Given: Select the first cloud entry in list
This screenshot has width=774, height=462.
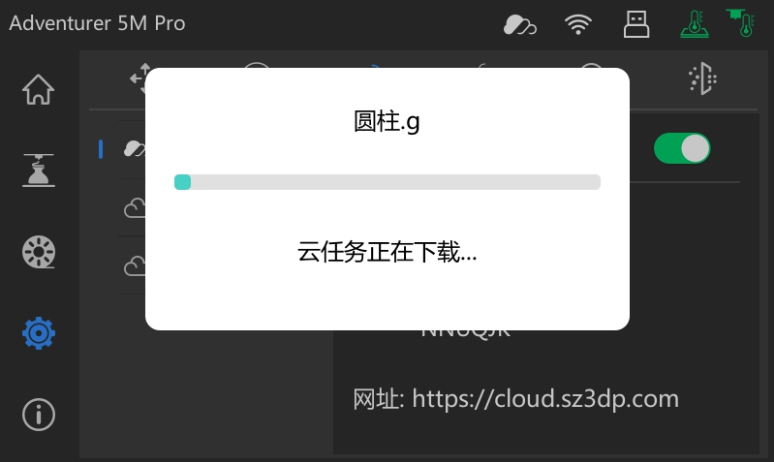Looking at the screenshot, I should [x=132, y=149].
